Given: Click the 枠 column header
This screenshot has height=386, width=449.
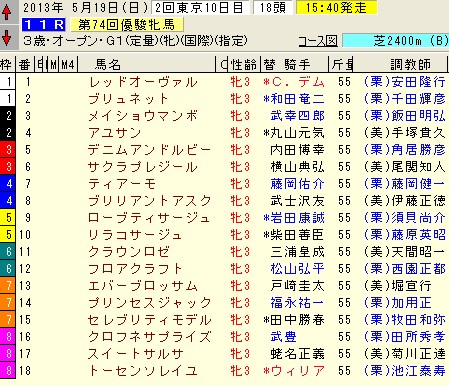Looking at the screenshot, I should click(7, 64).
